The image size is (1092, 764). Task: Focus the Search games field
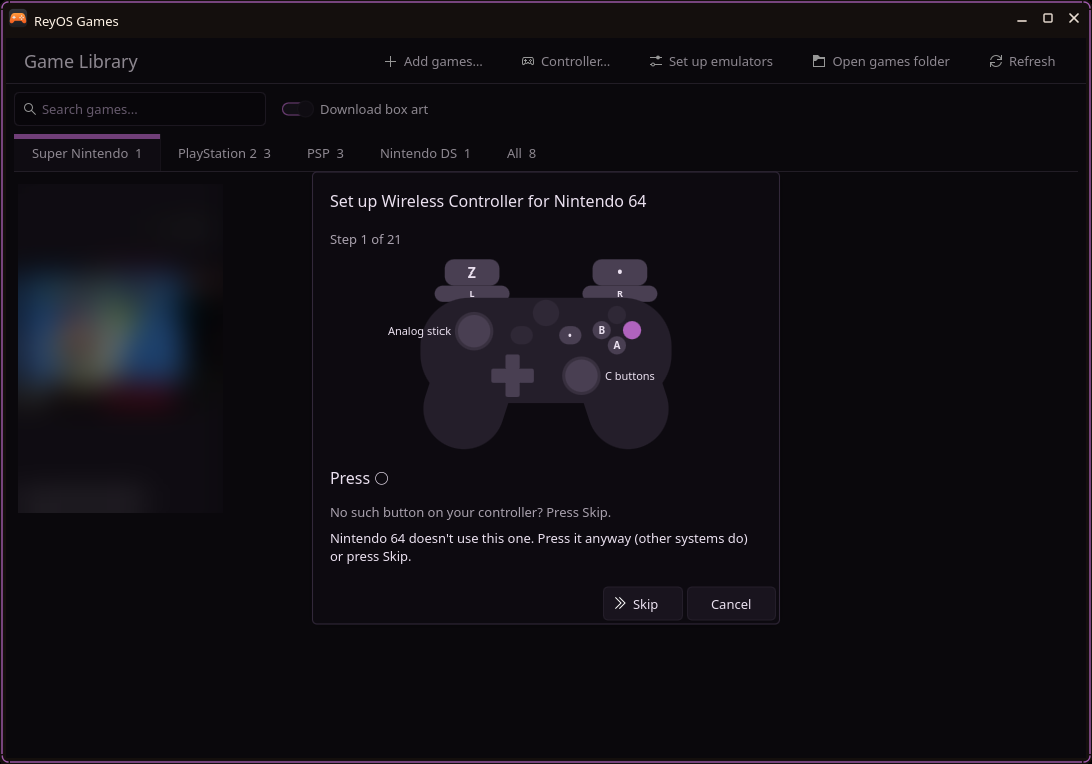point(140,109)
